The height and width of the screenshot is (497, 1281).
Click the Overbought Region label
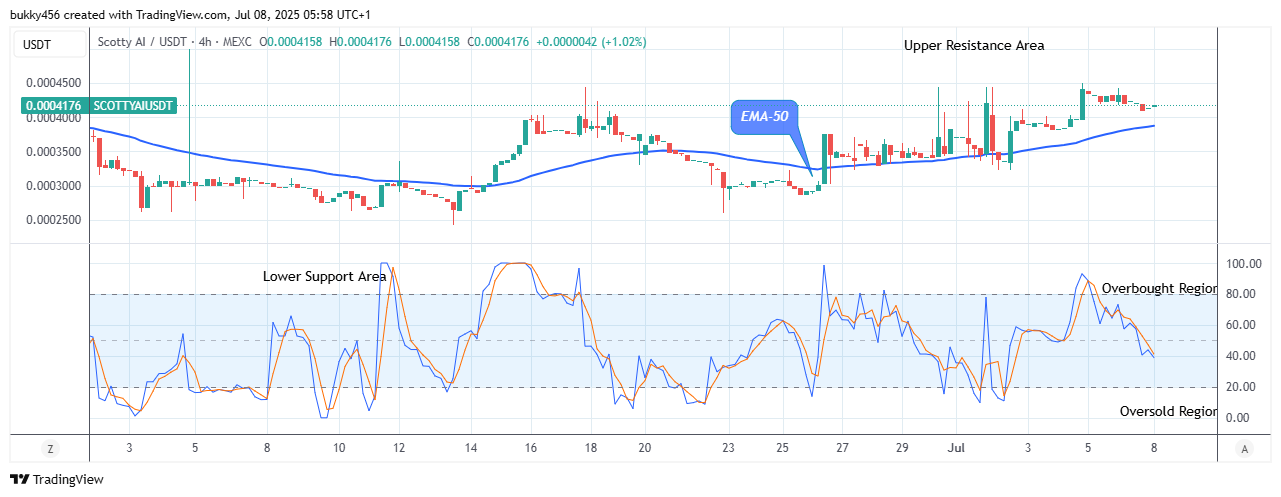point(1159,289)
